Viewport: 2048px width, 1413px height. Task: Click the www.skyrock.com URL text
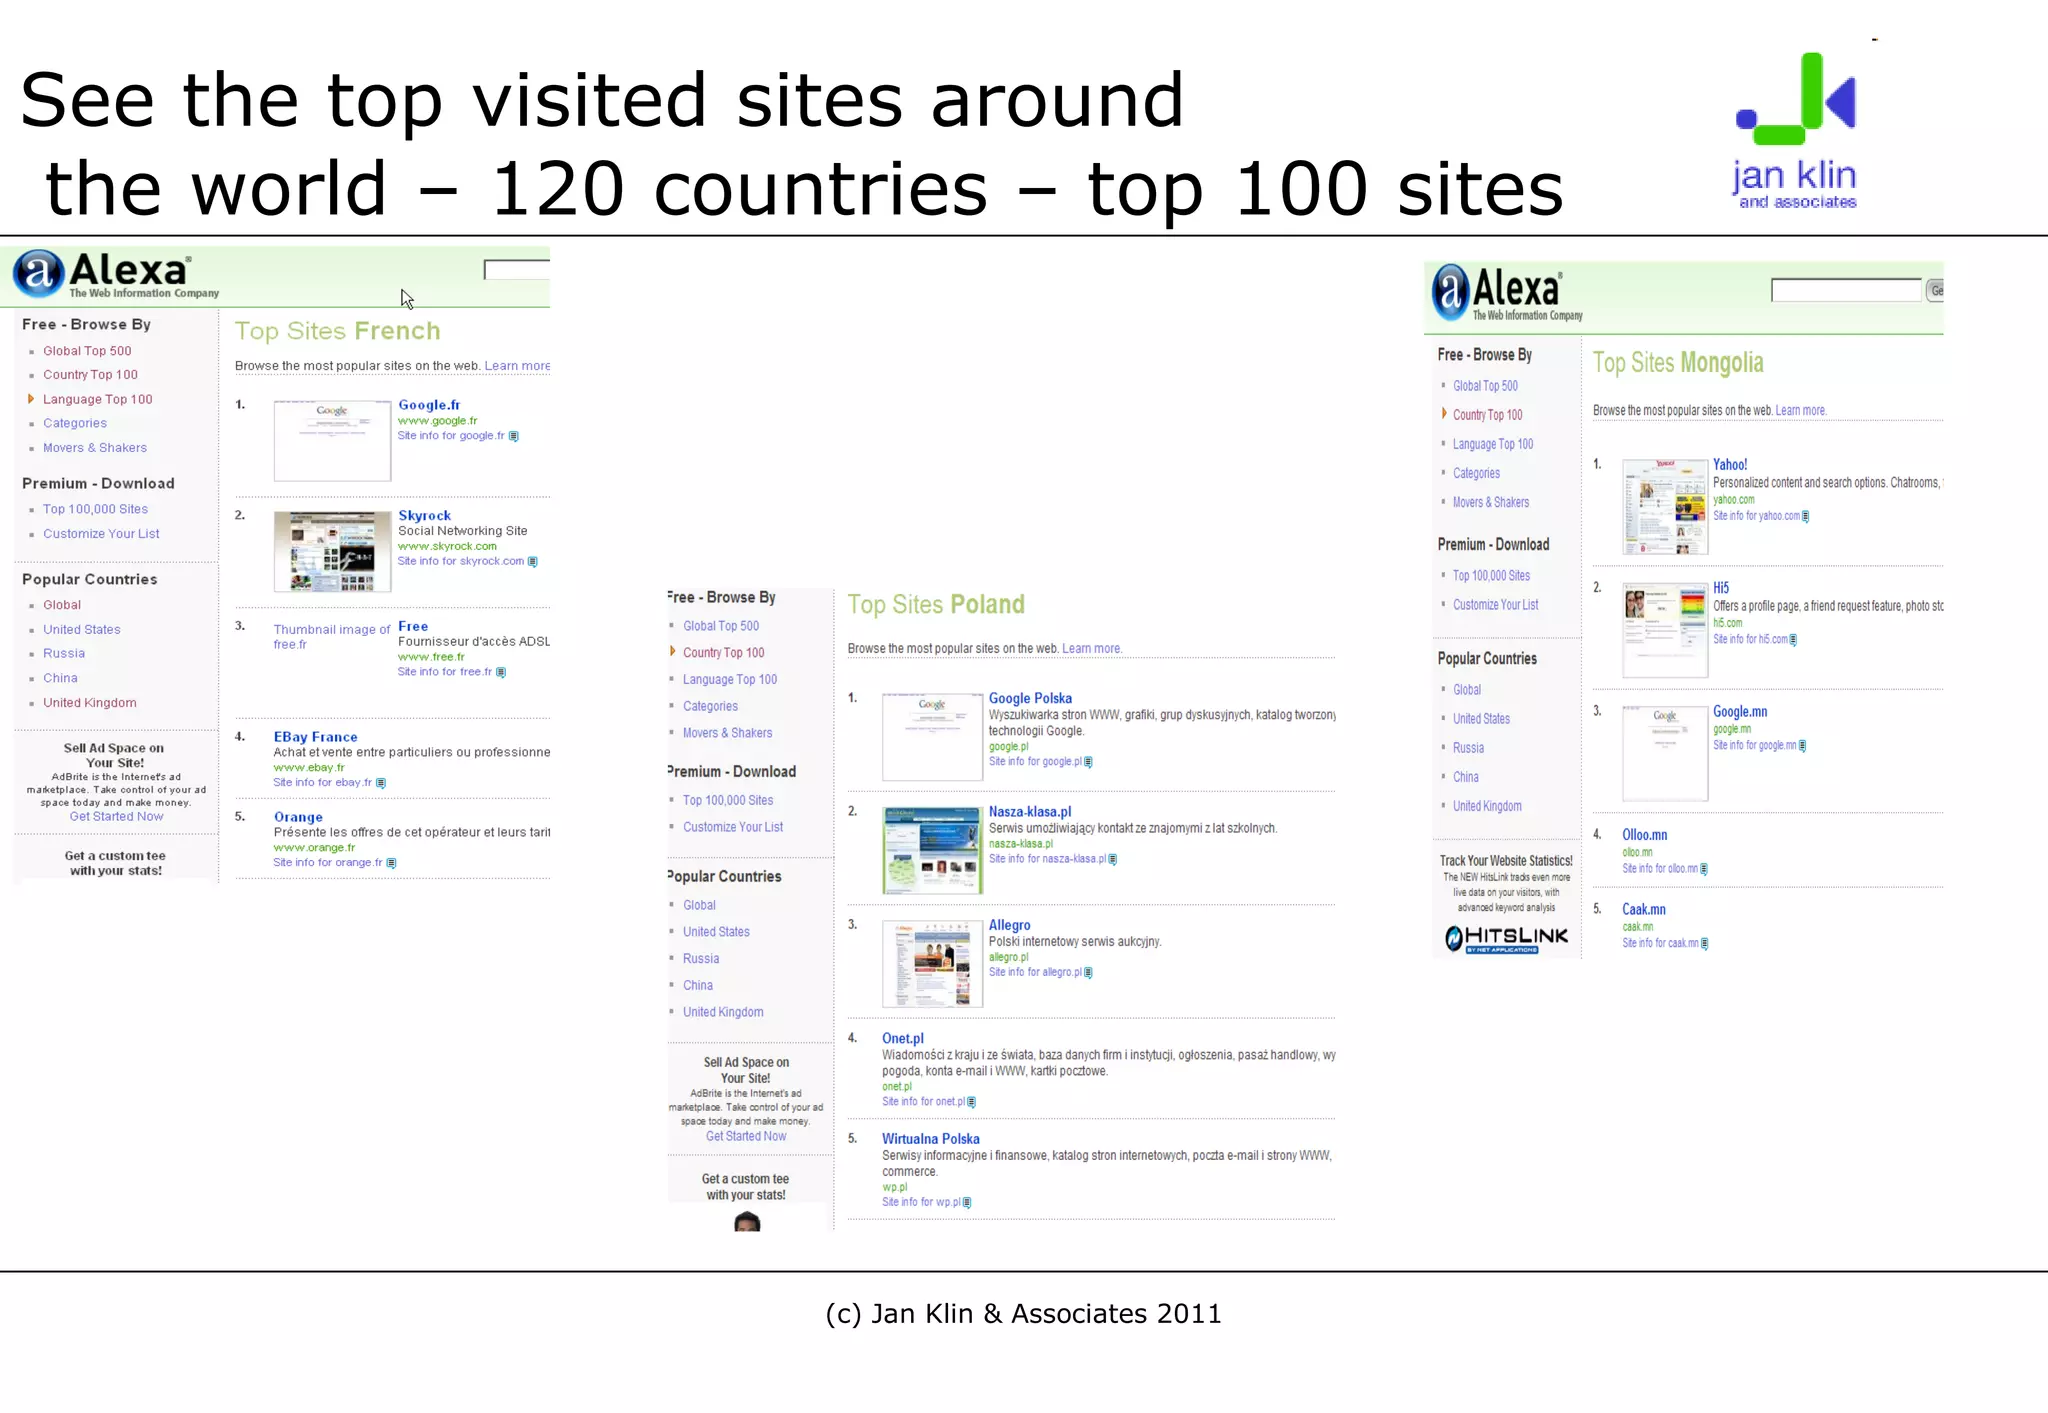(447, 546)
